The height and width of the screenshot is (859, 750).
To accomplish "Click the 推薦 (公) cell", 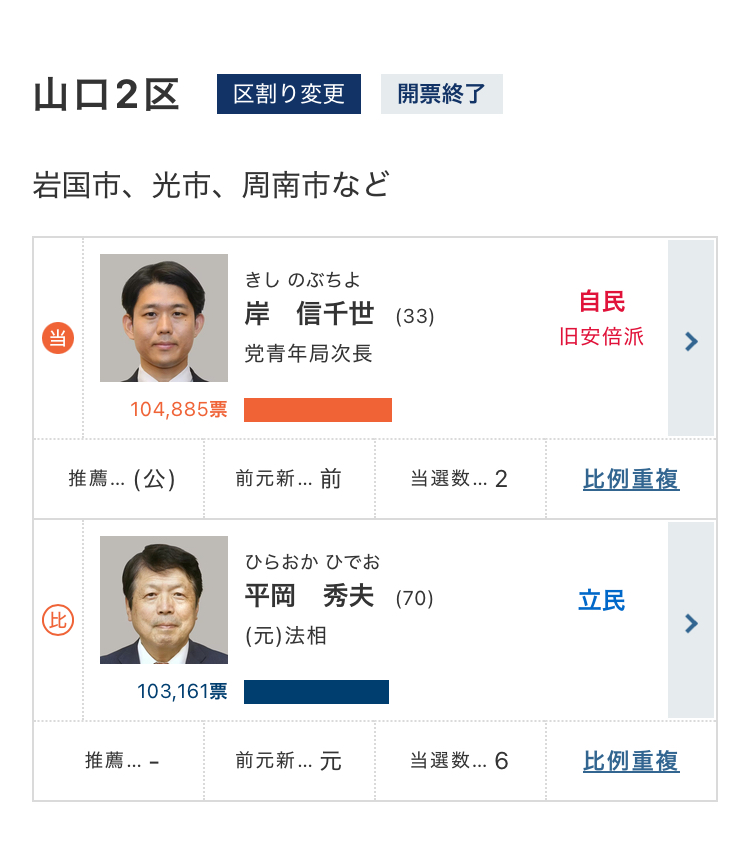I will (x=121, y=479).
